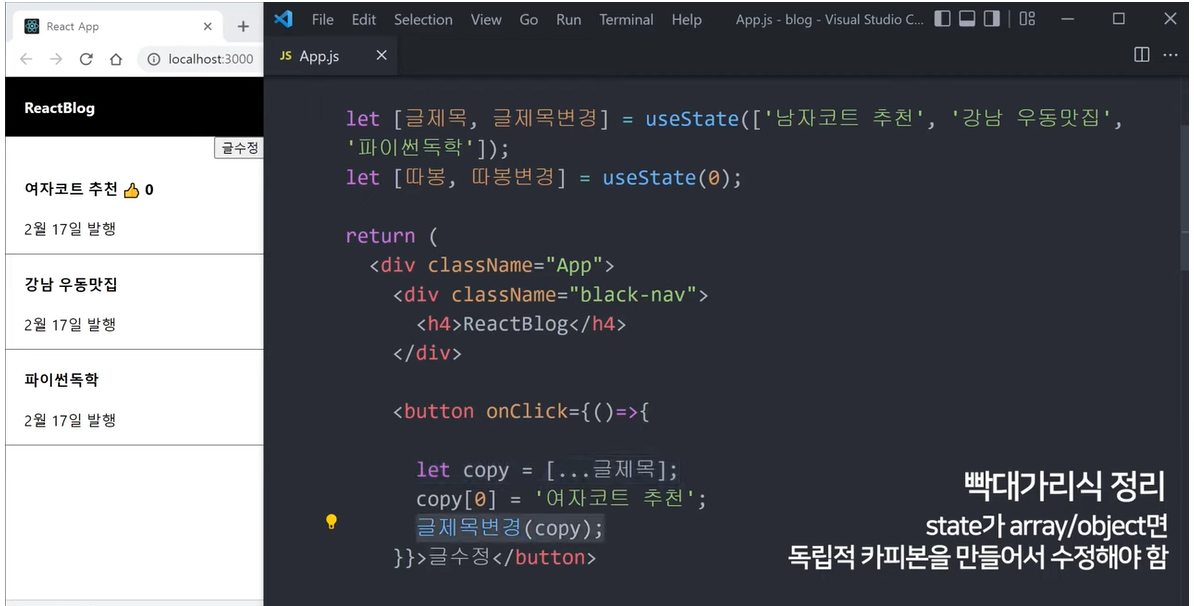Viewport: 1194px width, 606px height.
Task: Click the useState(0) code line
Action: tap(544, 177)
